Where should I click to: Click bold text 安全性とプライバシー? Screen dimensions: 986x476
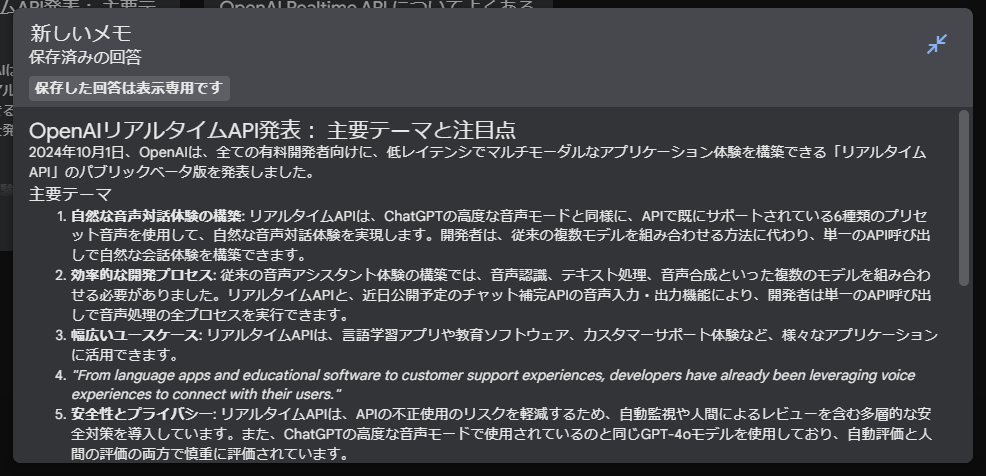(143, 414)
